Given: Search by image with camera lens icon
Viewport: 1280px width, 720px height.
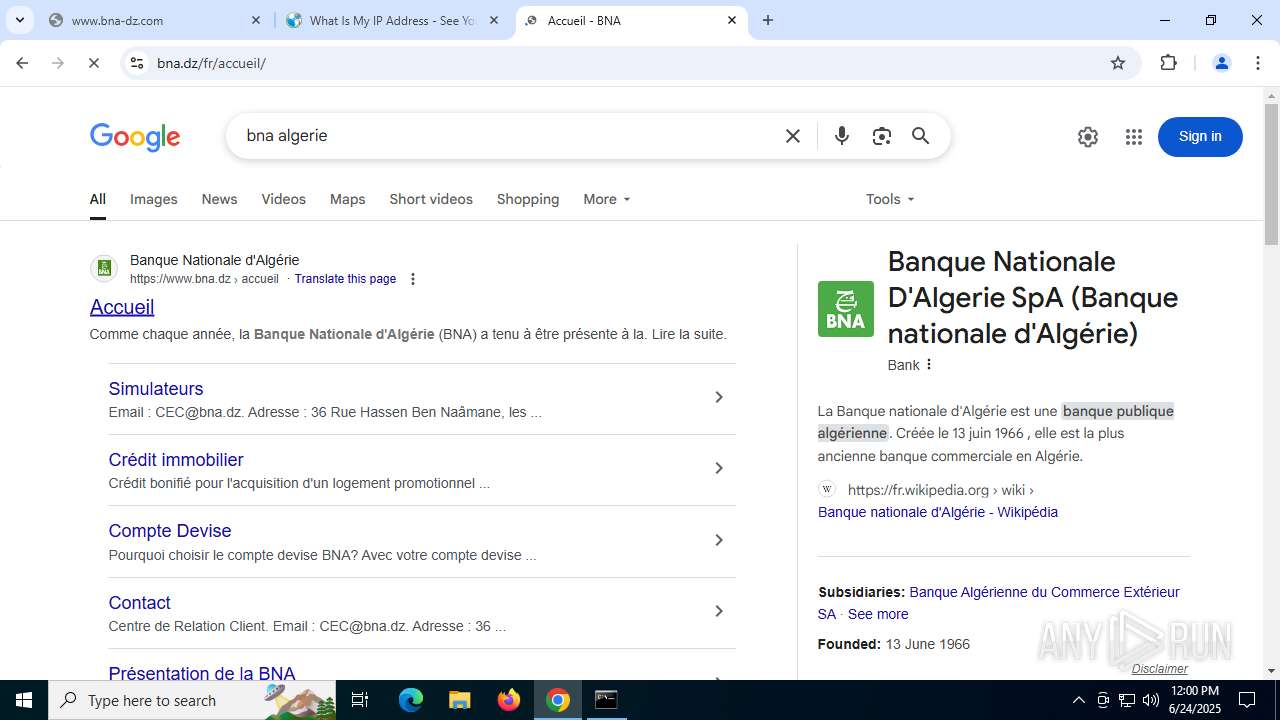Looking at the screenshot, I should tap(881, 136).
